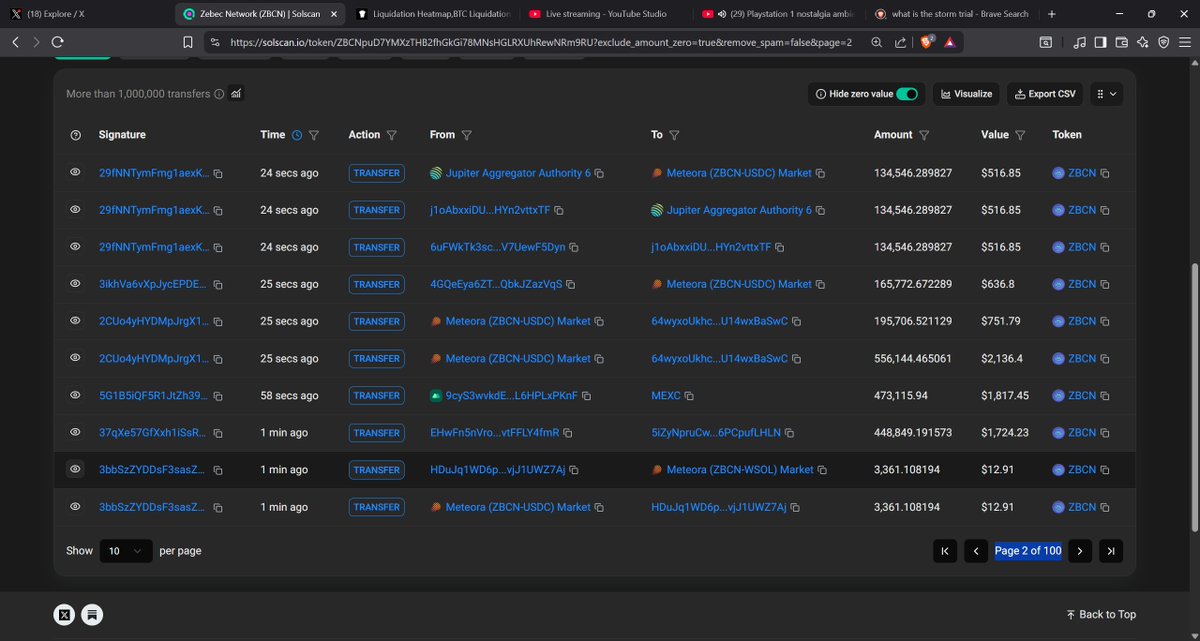Open Amount column filter
This screenshot has width=1200, height=641.
tap(924, 135)
